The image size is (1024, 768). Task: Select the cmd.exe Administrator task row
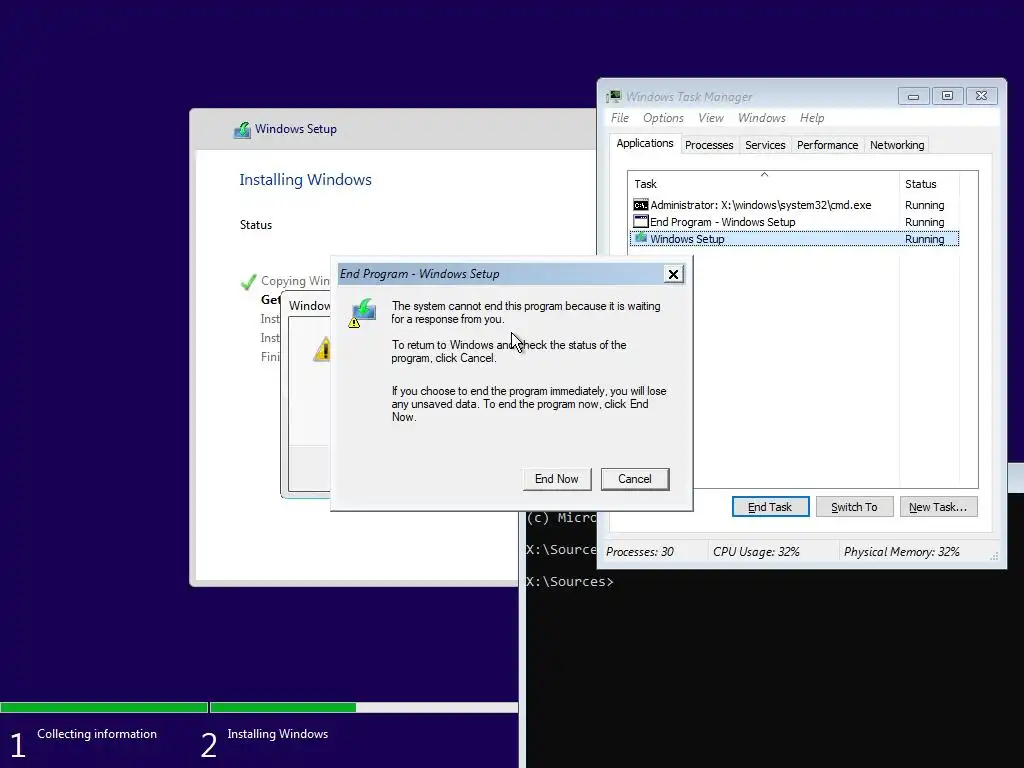(794, 205)
